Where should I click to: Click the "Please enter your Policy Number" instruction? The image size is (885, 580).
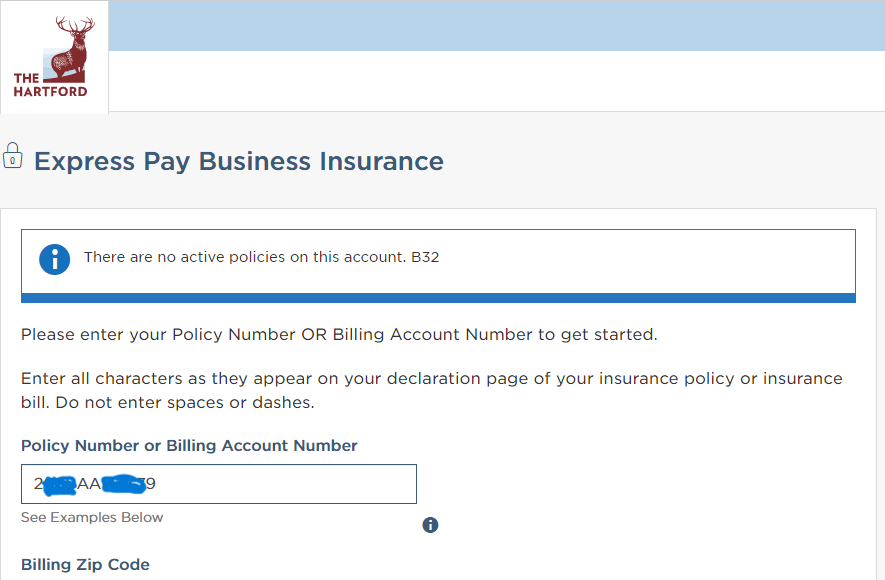(x=339, y=334)
